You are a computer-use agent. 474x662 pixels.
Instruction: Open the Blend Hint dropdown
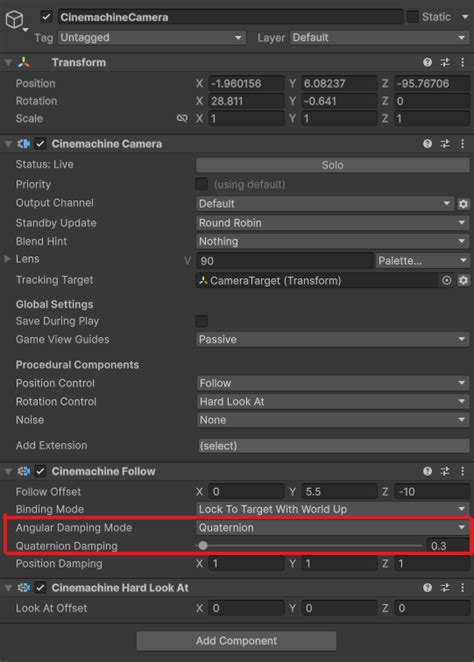point(333,241)
